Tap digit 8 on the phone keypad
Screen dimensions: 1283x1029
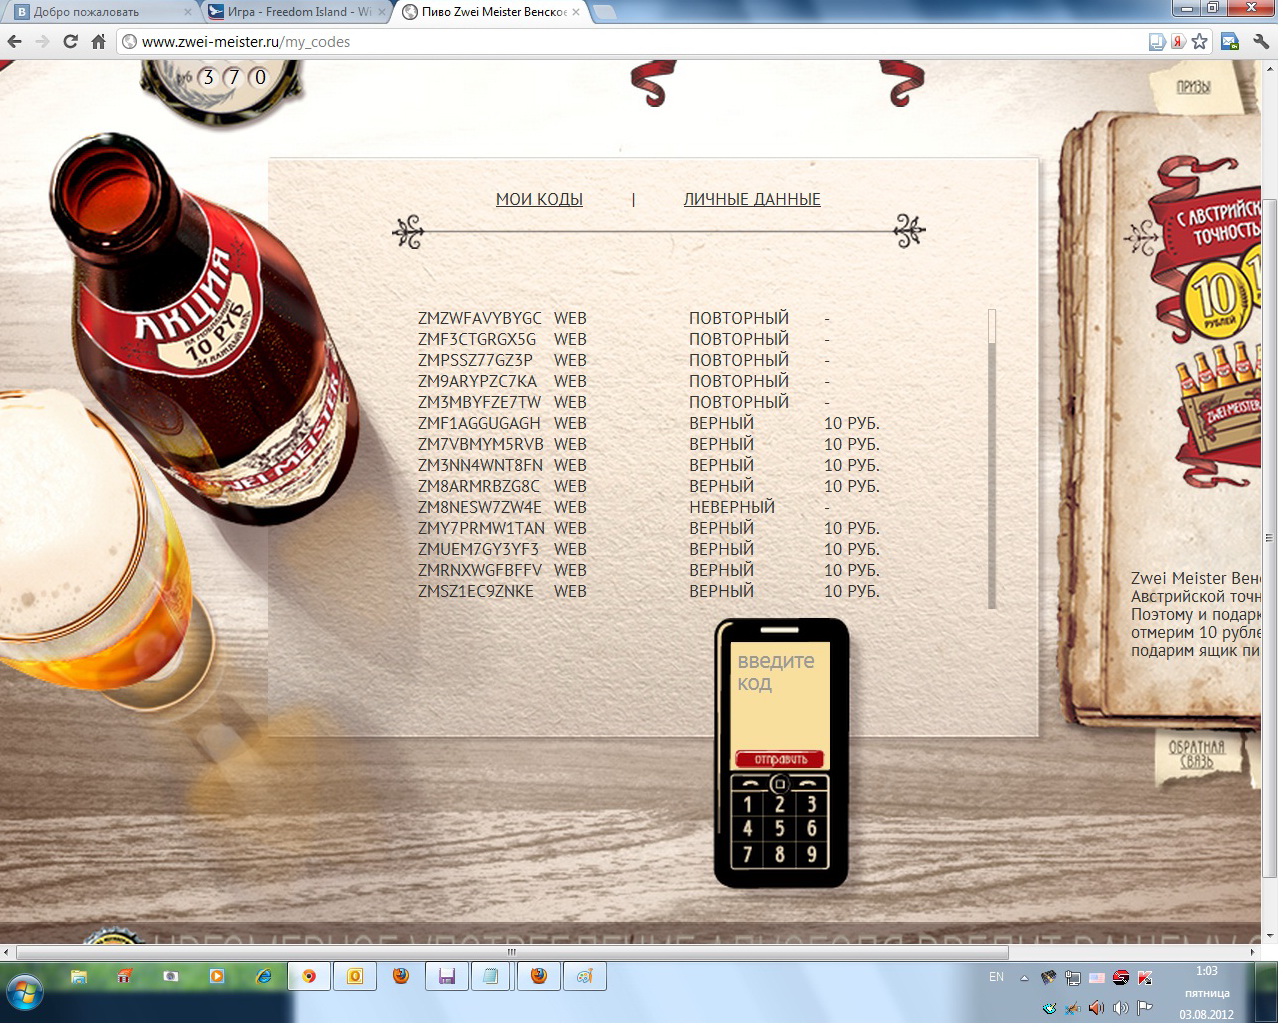(x=780, y=855)
